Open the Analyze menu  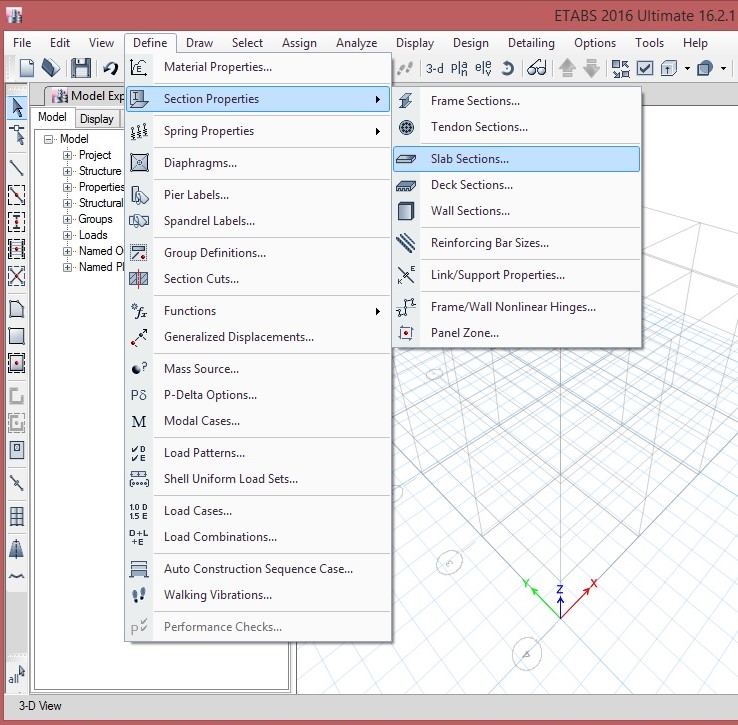point(356,43)
